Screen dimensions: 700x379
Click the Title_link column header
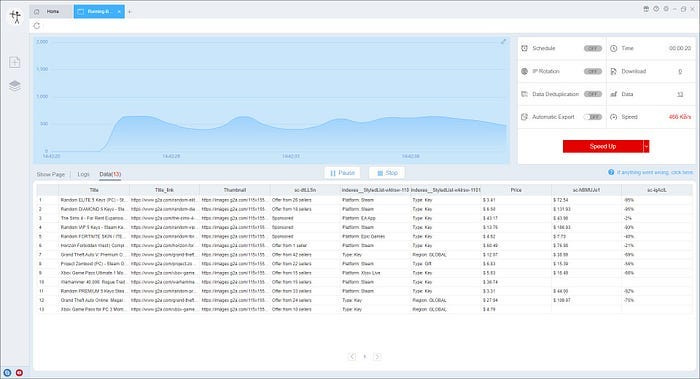pos(164,190)
